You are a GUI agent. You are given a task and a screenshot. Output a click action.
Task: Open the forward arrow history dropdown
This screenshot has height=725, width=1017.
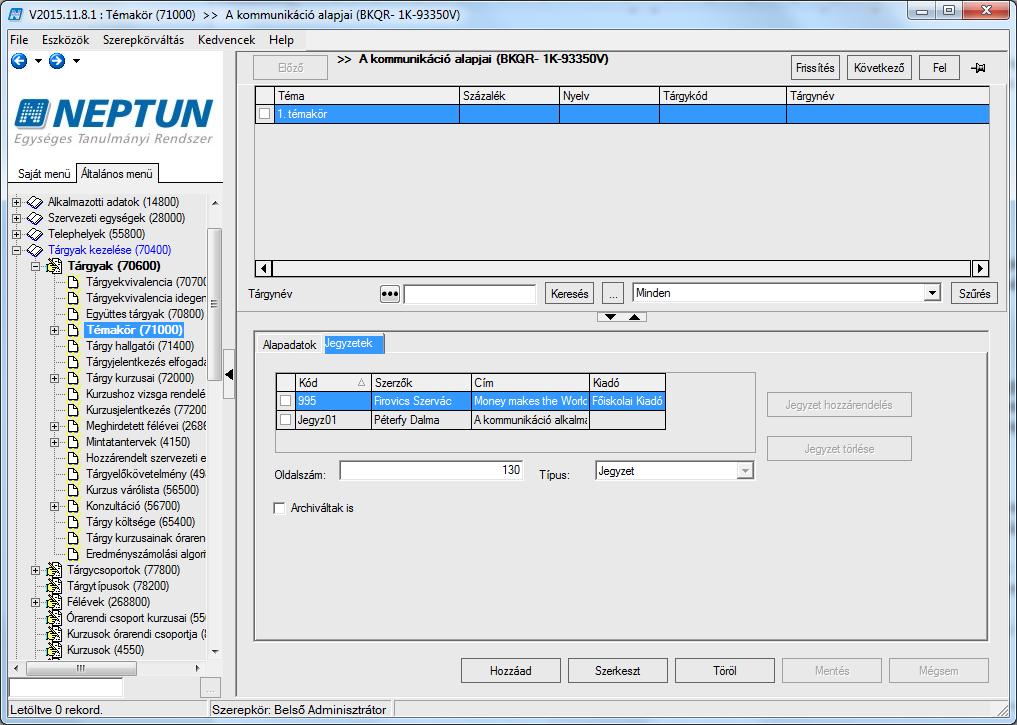77,61
